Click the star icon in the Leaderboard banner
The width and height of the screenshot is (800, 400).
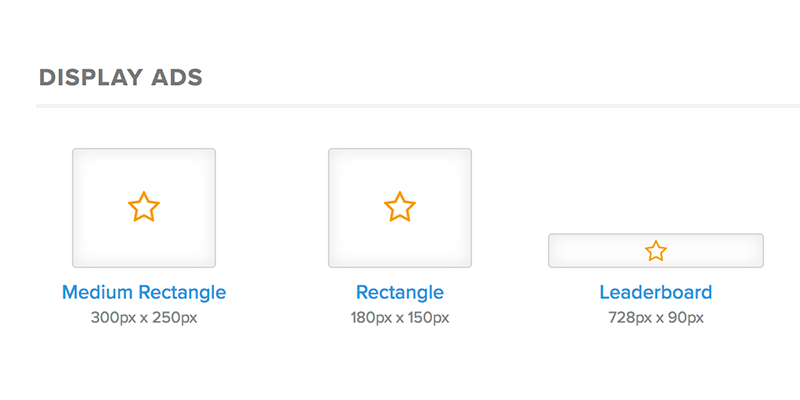655,251
